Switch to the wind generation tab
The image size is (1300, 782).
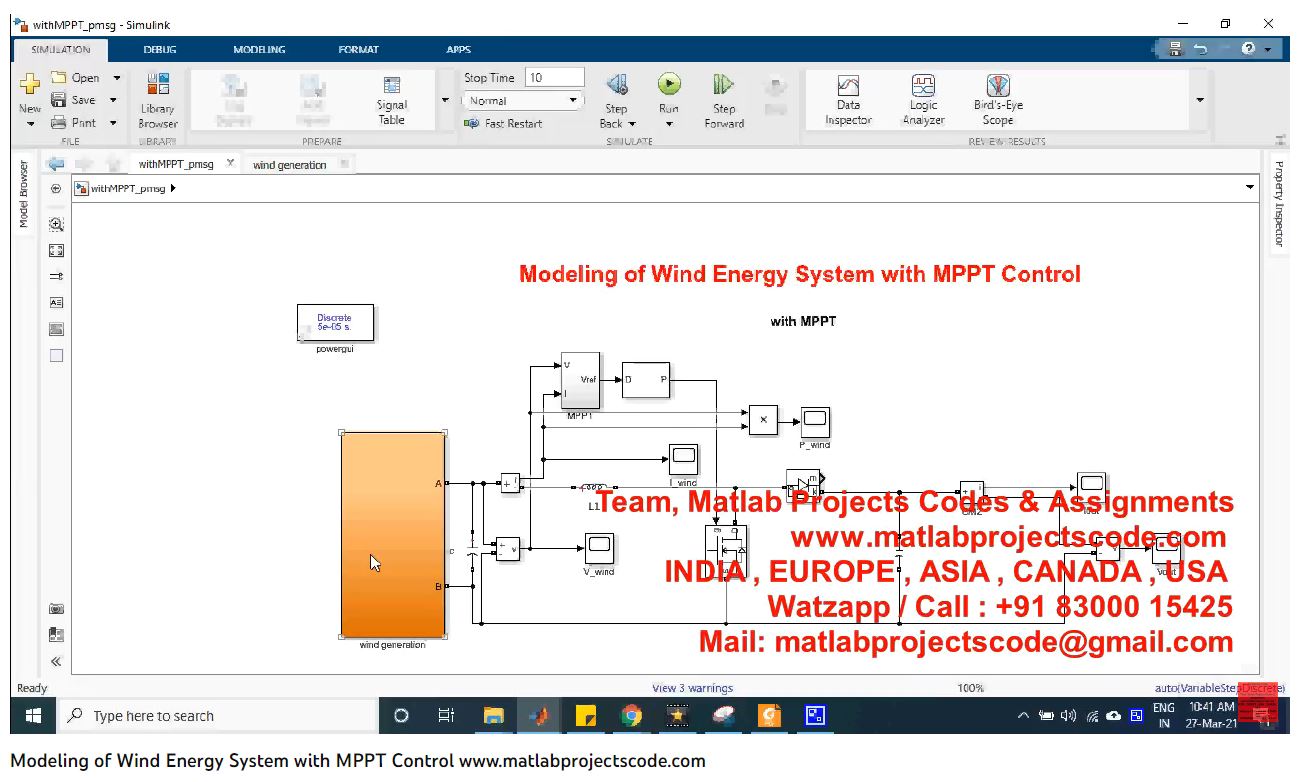[x=289, y=165]
